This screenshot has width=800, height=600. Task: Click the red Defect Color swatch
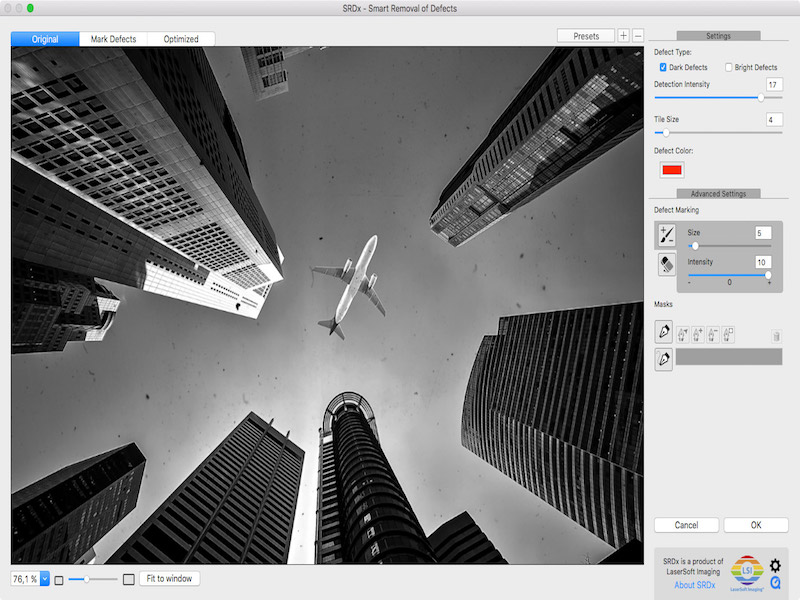tap(671, 170)
